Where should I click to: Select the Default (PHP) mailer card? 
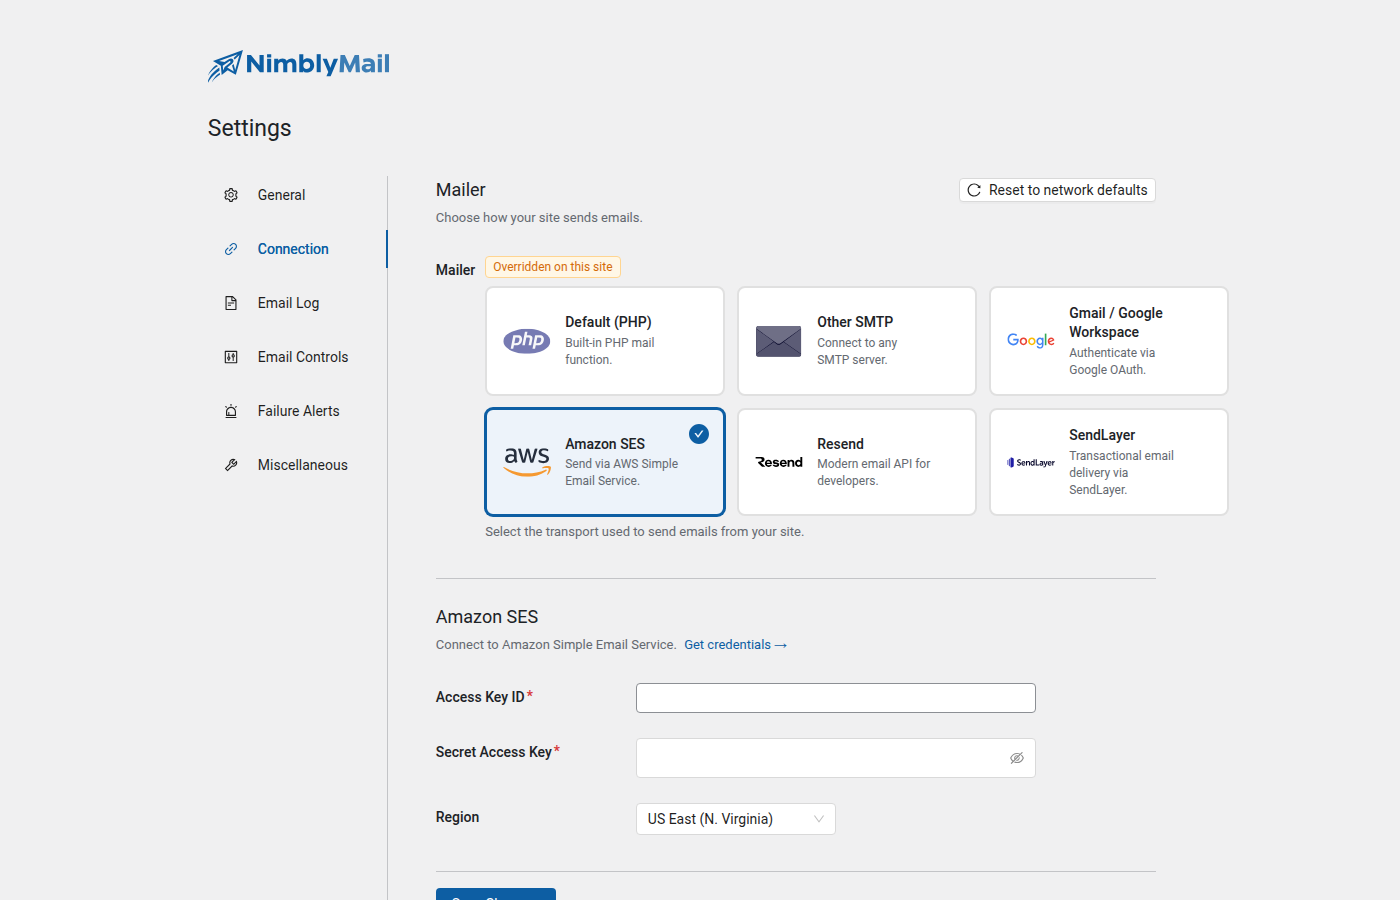(605, 341)
